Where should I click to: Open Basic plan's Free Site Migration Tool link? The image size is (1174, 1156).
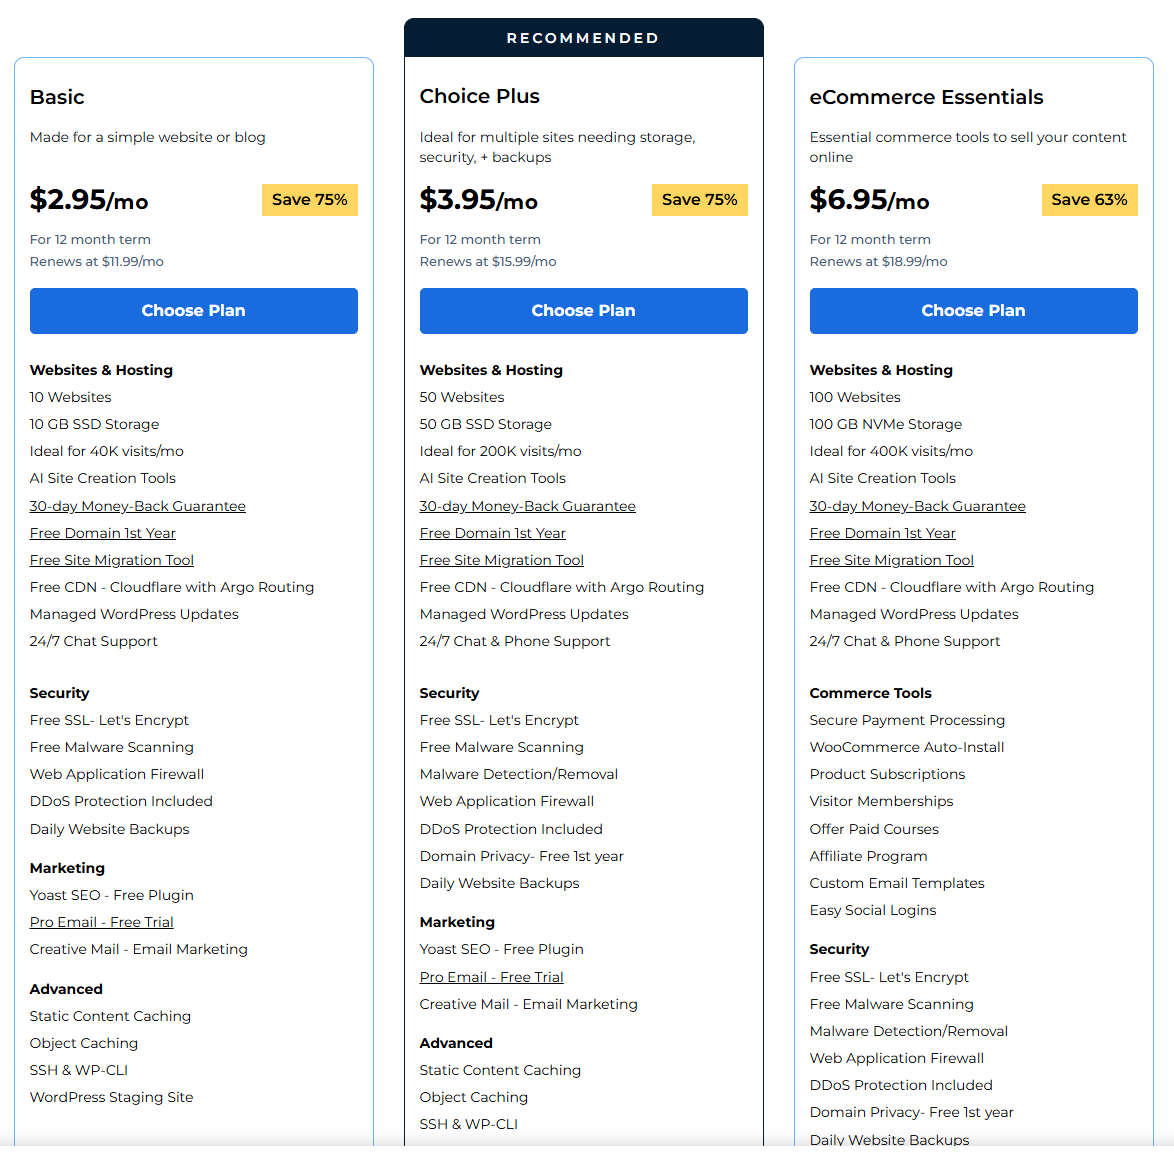click(x=111, y=560)
